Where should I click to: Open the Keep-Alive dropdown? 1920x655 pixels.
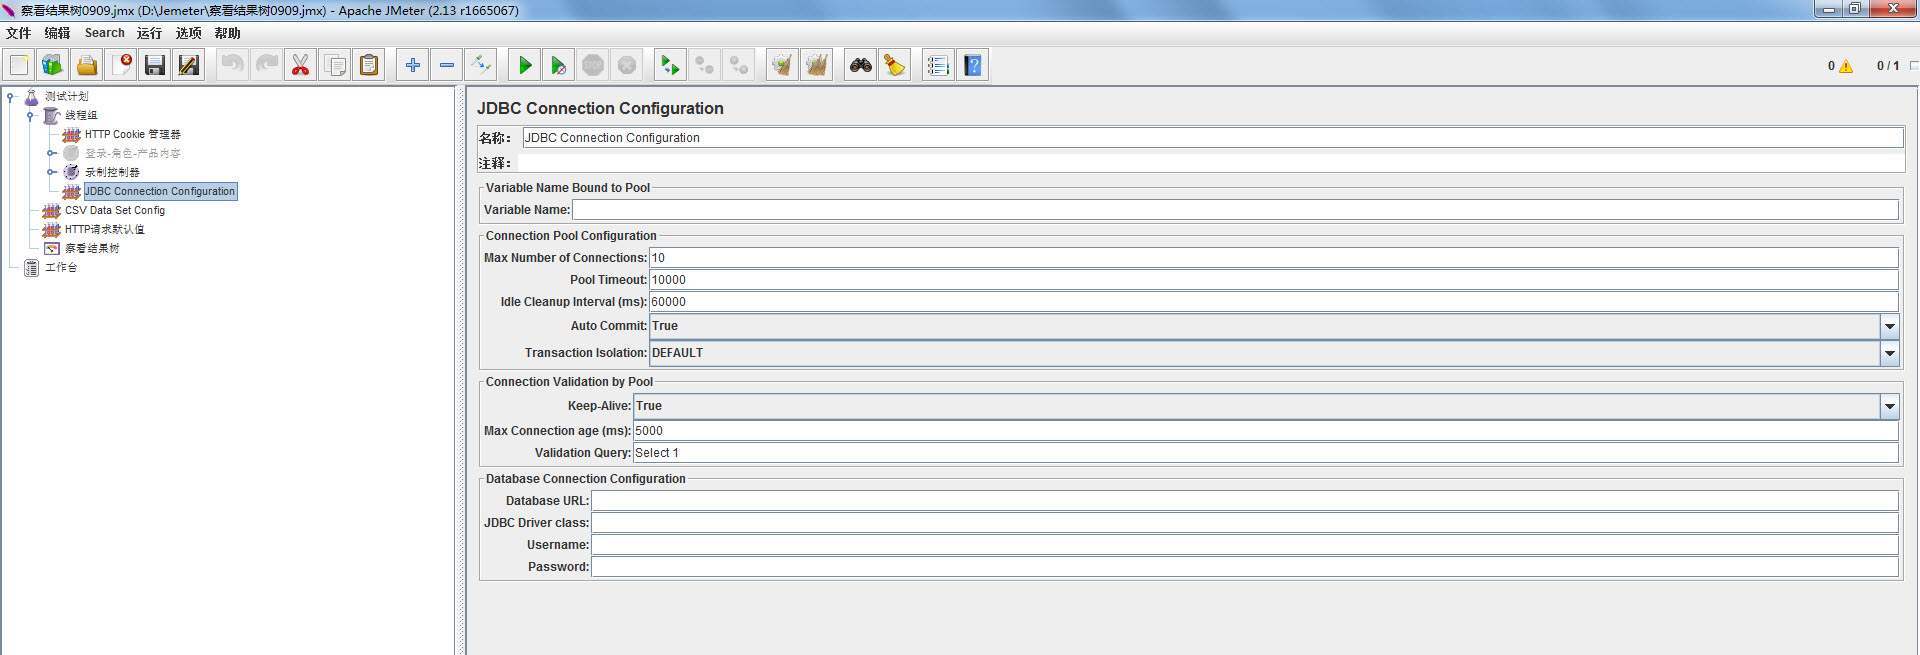click(1889, 406)
